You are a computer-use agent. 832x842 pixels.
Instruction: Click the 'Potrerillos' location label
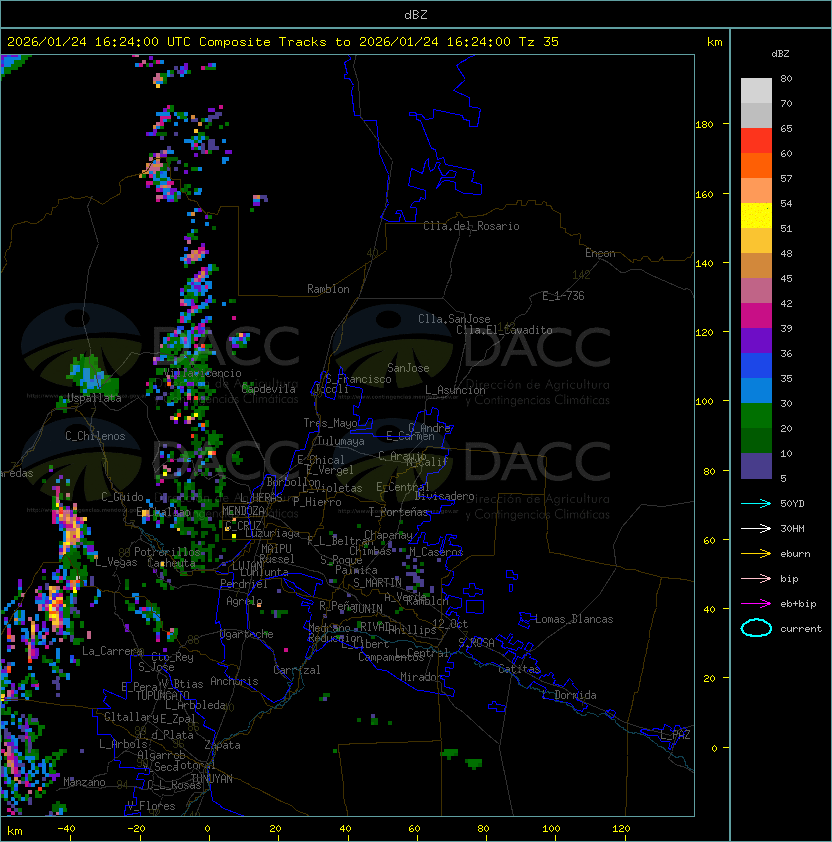pyautogui.click(x=167, y=552)
